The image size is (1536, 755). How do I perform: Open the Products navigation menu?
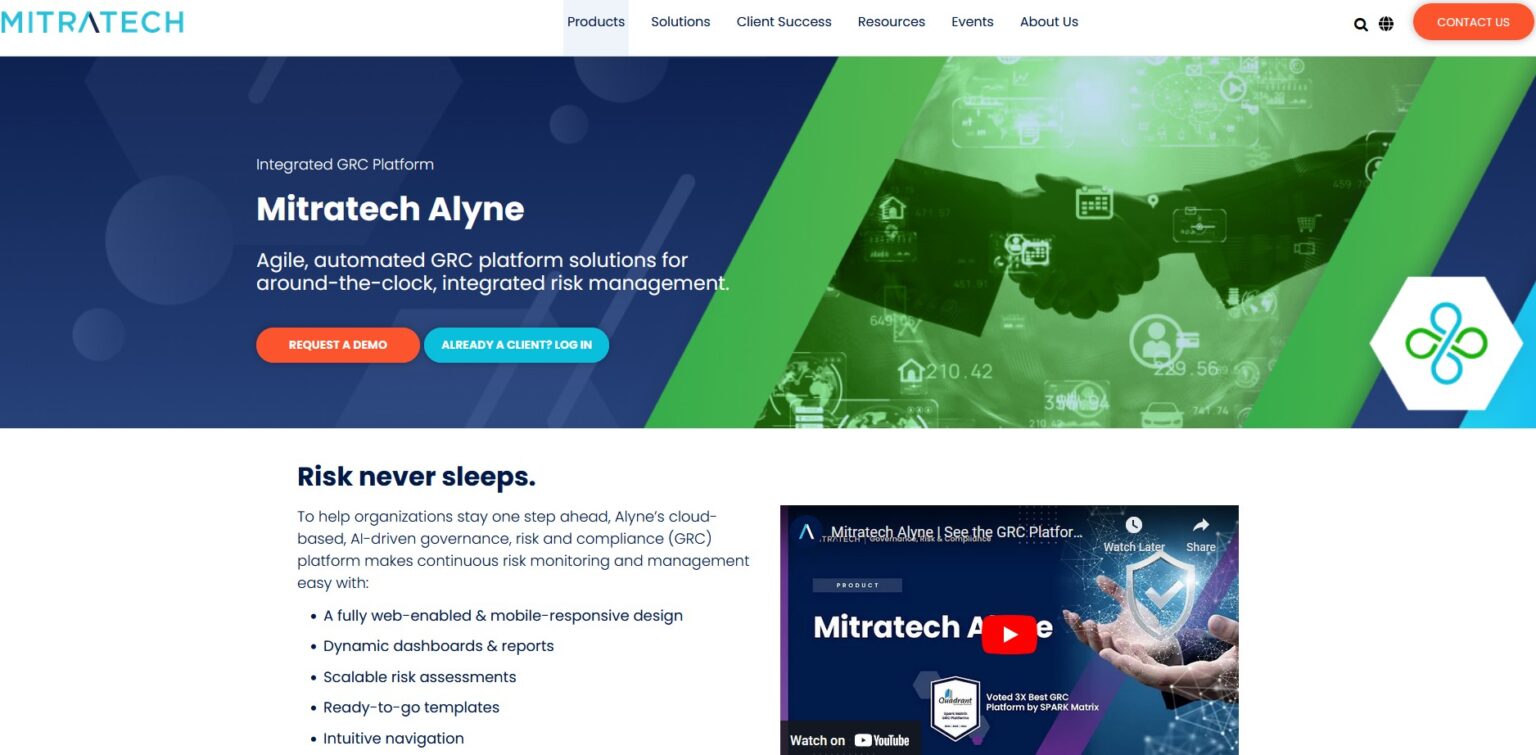[x=596, y=21]
